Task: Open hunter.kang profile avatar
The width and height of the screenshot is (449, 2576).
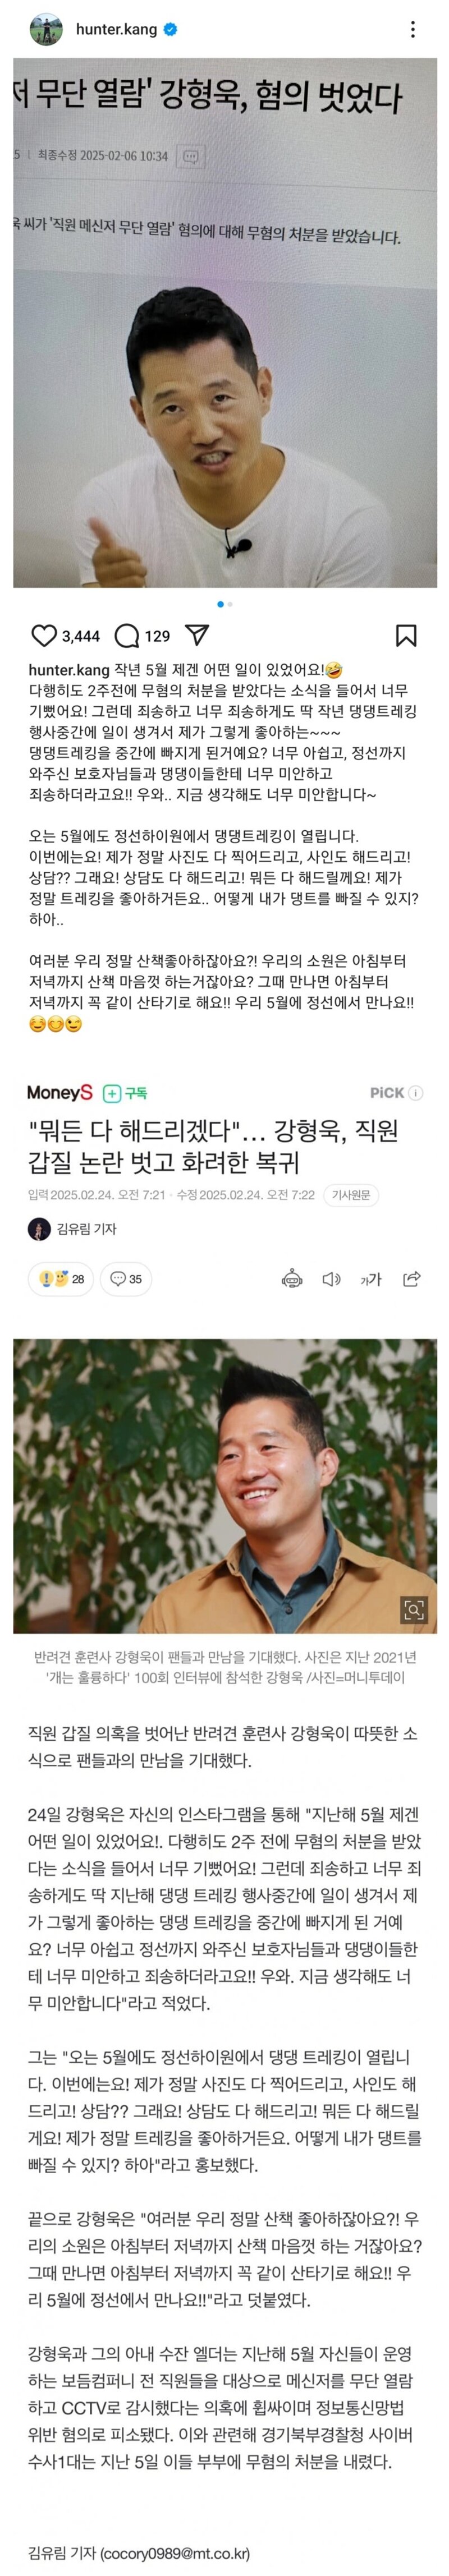Action: pos(46,29)
